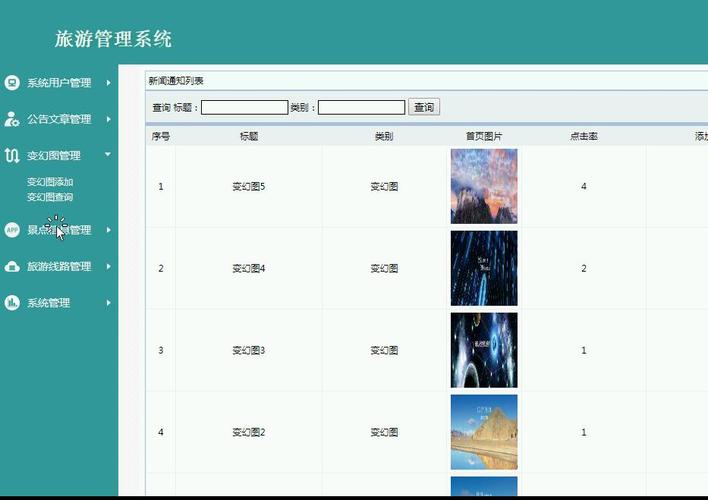This screenshot has height=500, width=708.
Task: Click the 类别 column header
Action: click(x=384, y=136)
